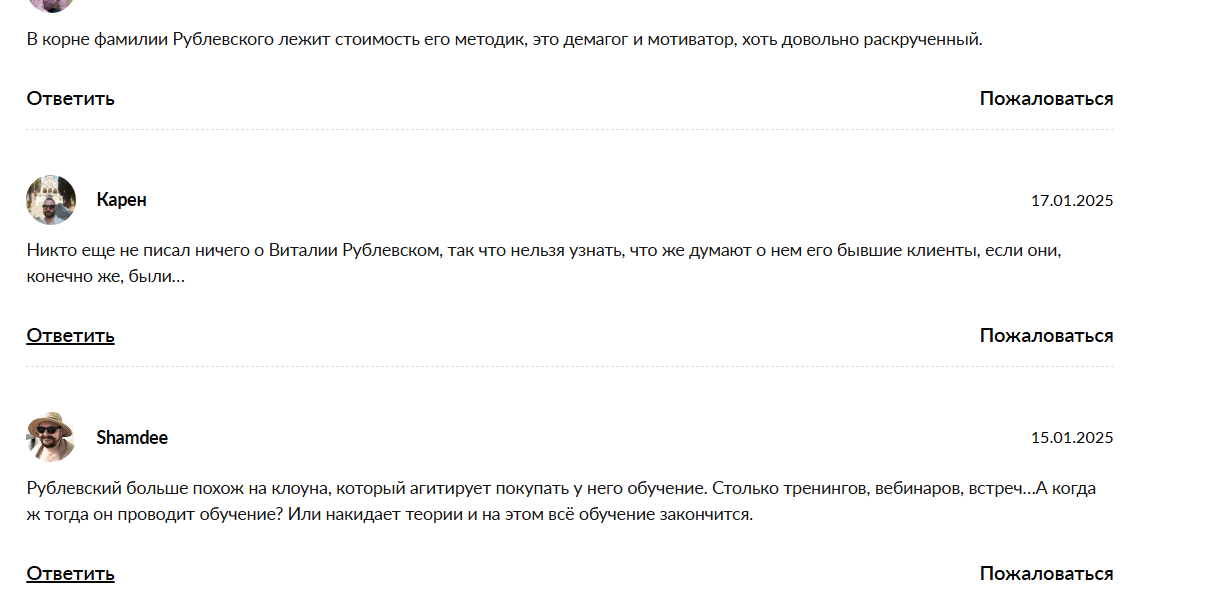Select the date 17.01.2025
This screenshot has width=1215, height=604.
pyautogui.click(x=1072, y=201)
